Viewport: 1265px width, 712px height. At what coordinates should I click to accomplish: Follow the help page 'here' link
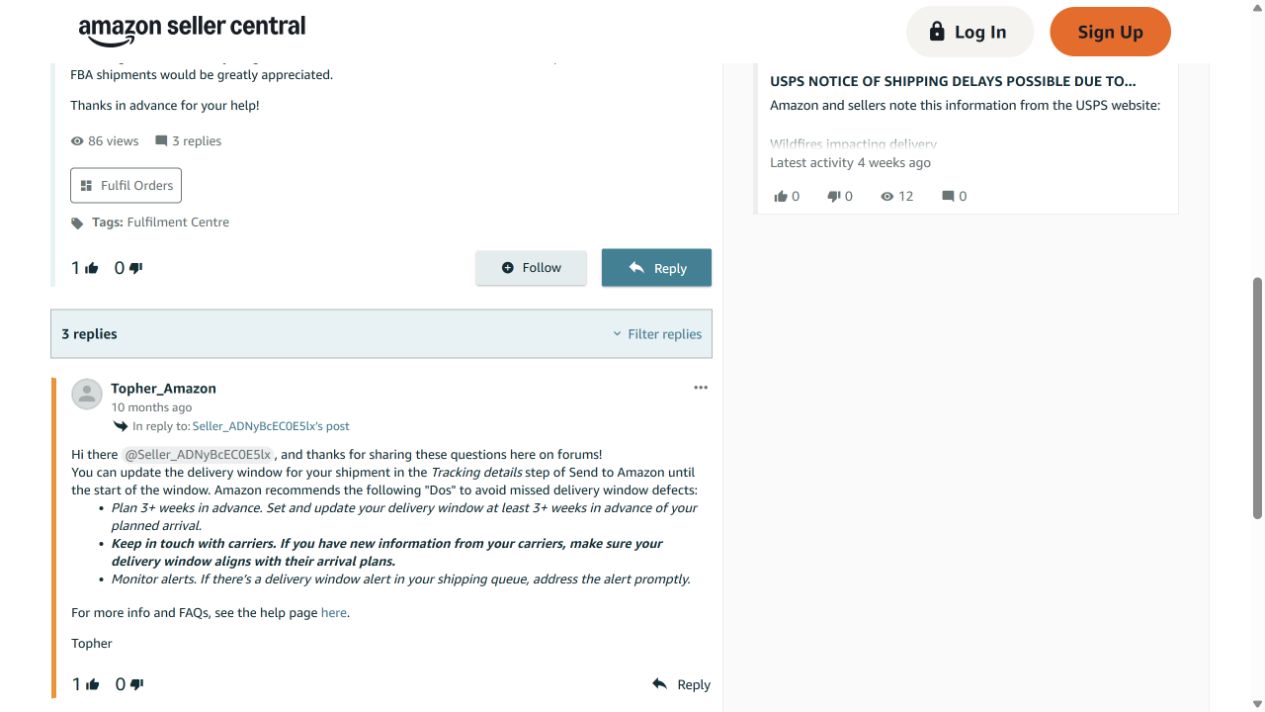[x=334, y=613]
